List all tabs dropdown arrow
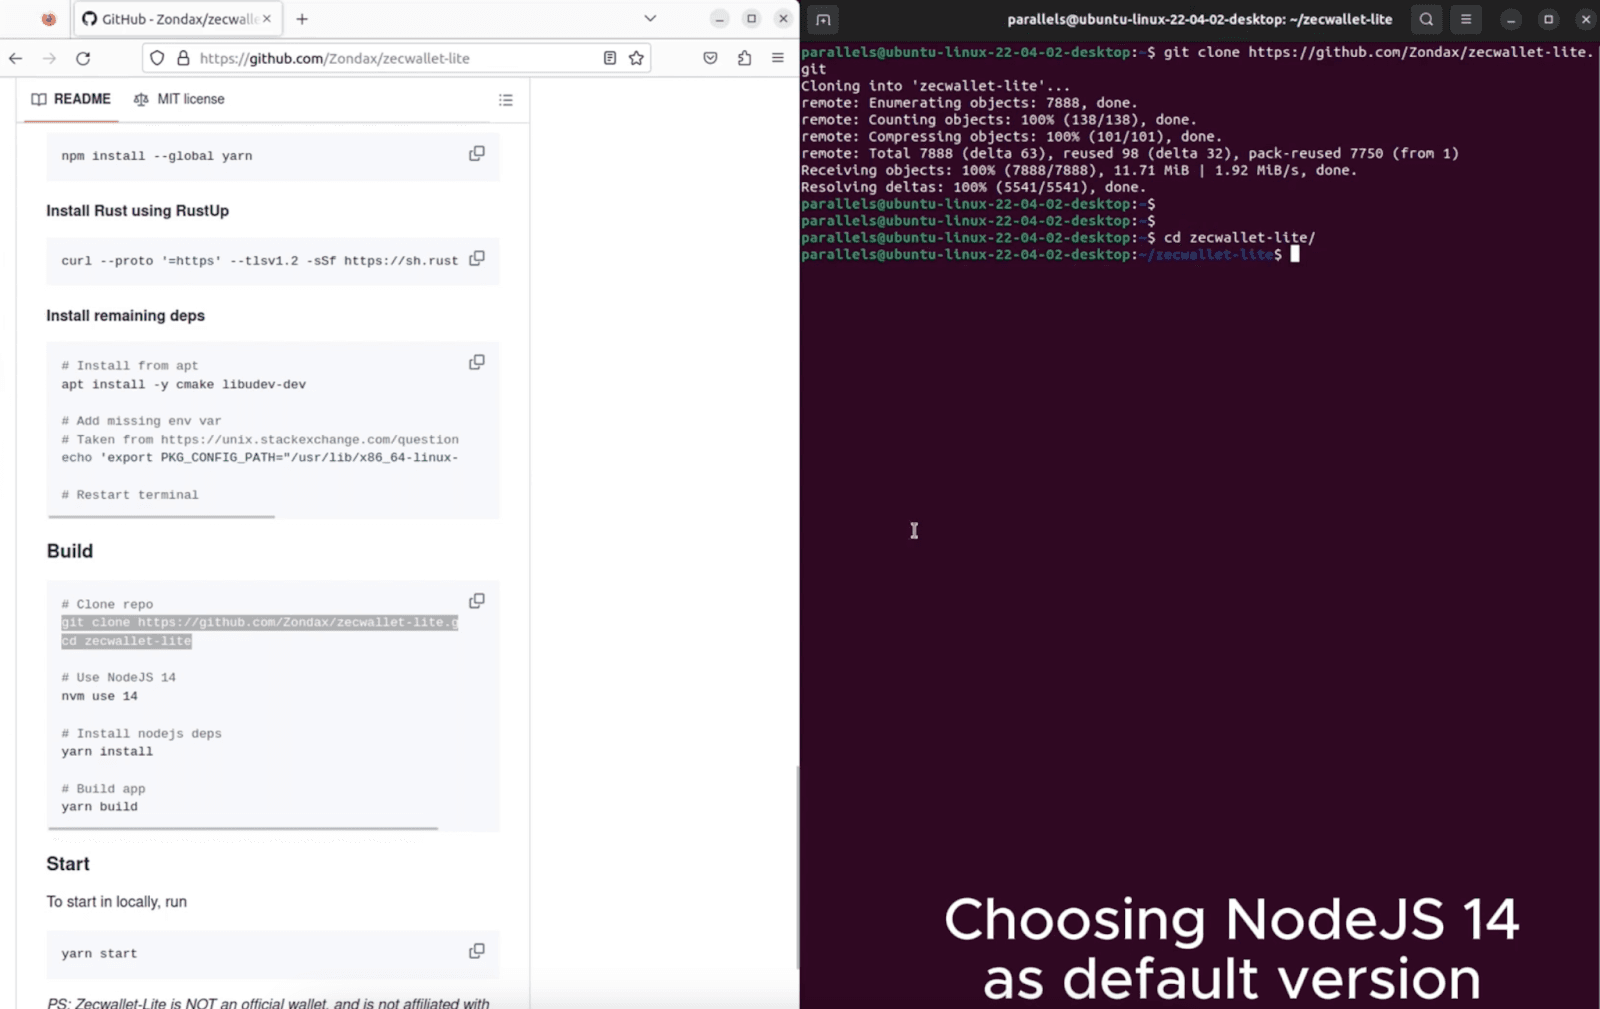 click(x=650, y=19)
